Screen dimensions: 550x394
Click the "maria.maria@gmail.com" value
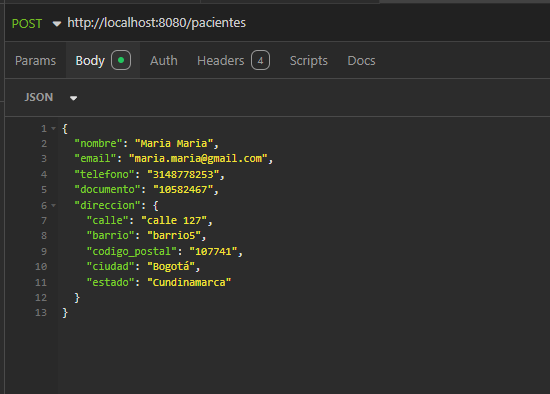[198, 159]
